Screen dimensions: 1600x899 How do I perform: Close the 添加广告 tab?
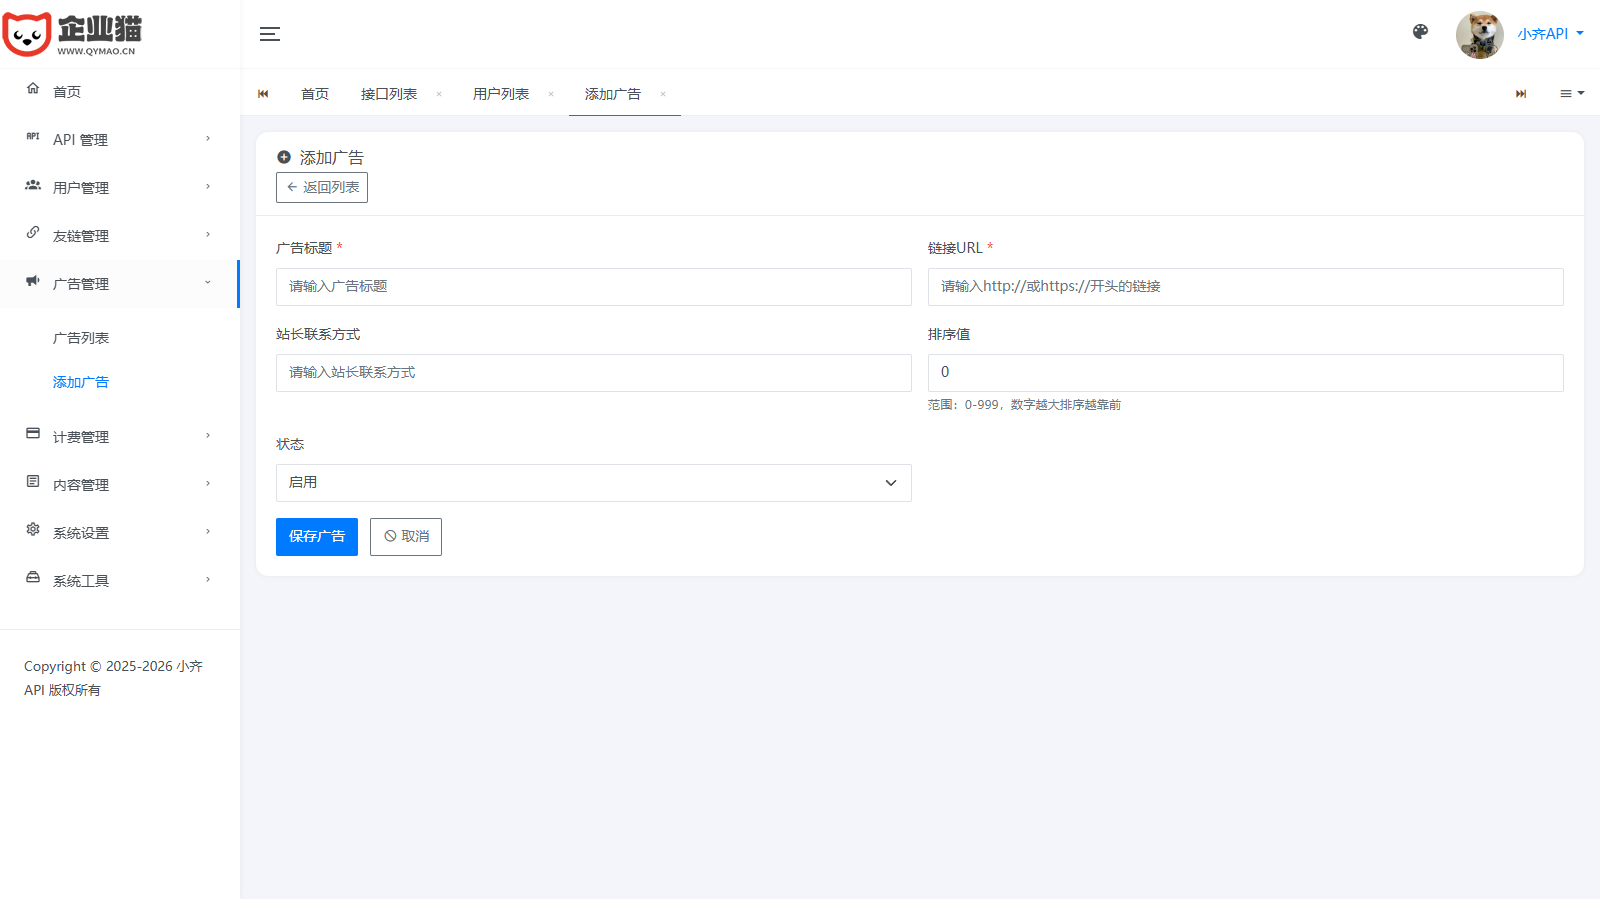click(x=663, y=94)
